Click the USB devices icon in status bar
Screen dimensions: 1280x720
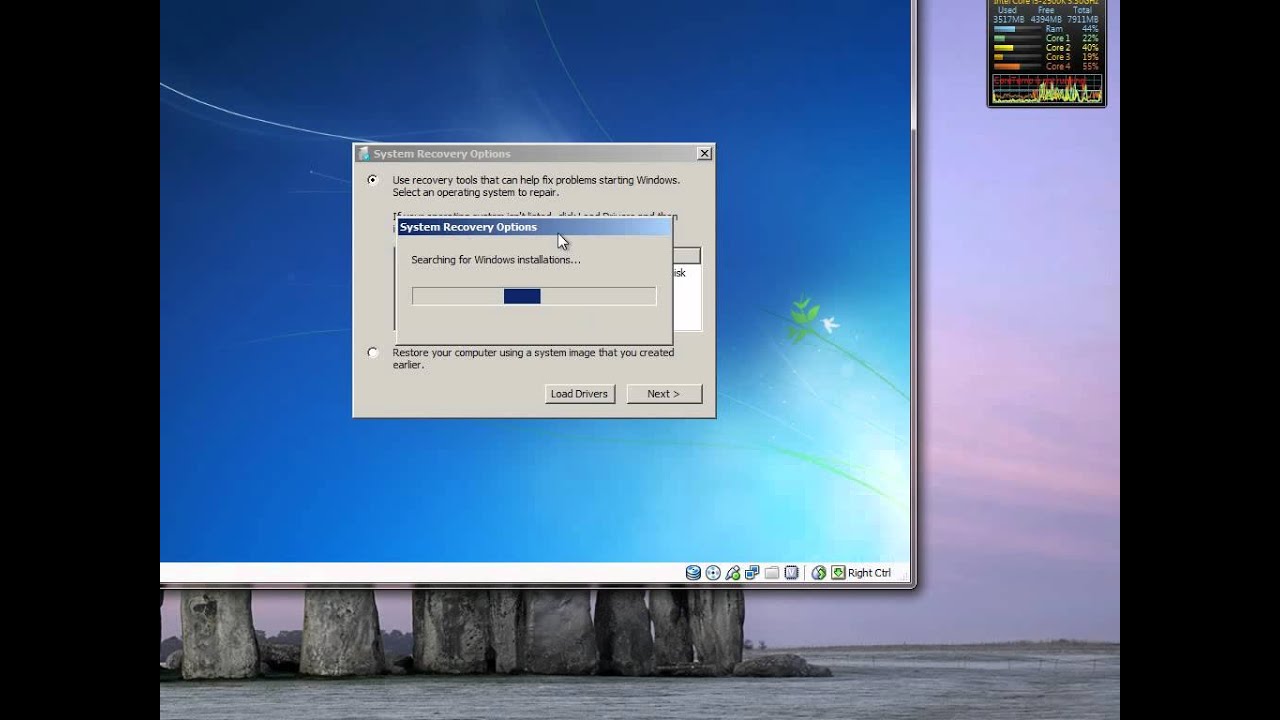733,573
